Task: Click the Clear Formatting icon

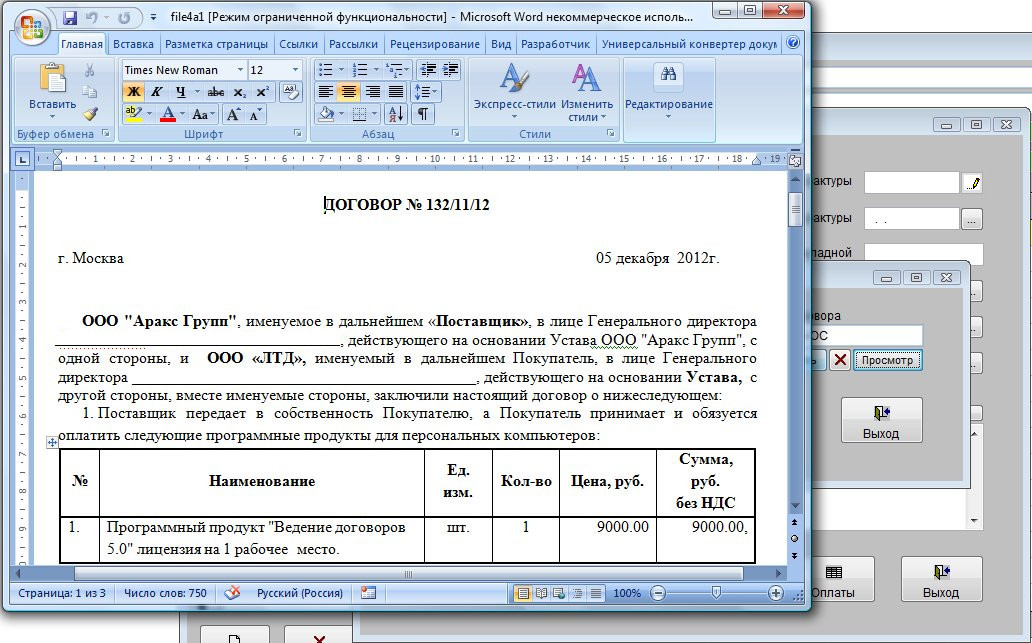Action: point(291,92)
